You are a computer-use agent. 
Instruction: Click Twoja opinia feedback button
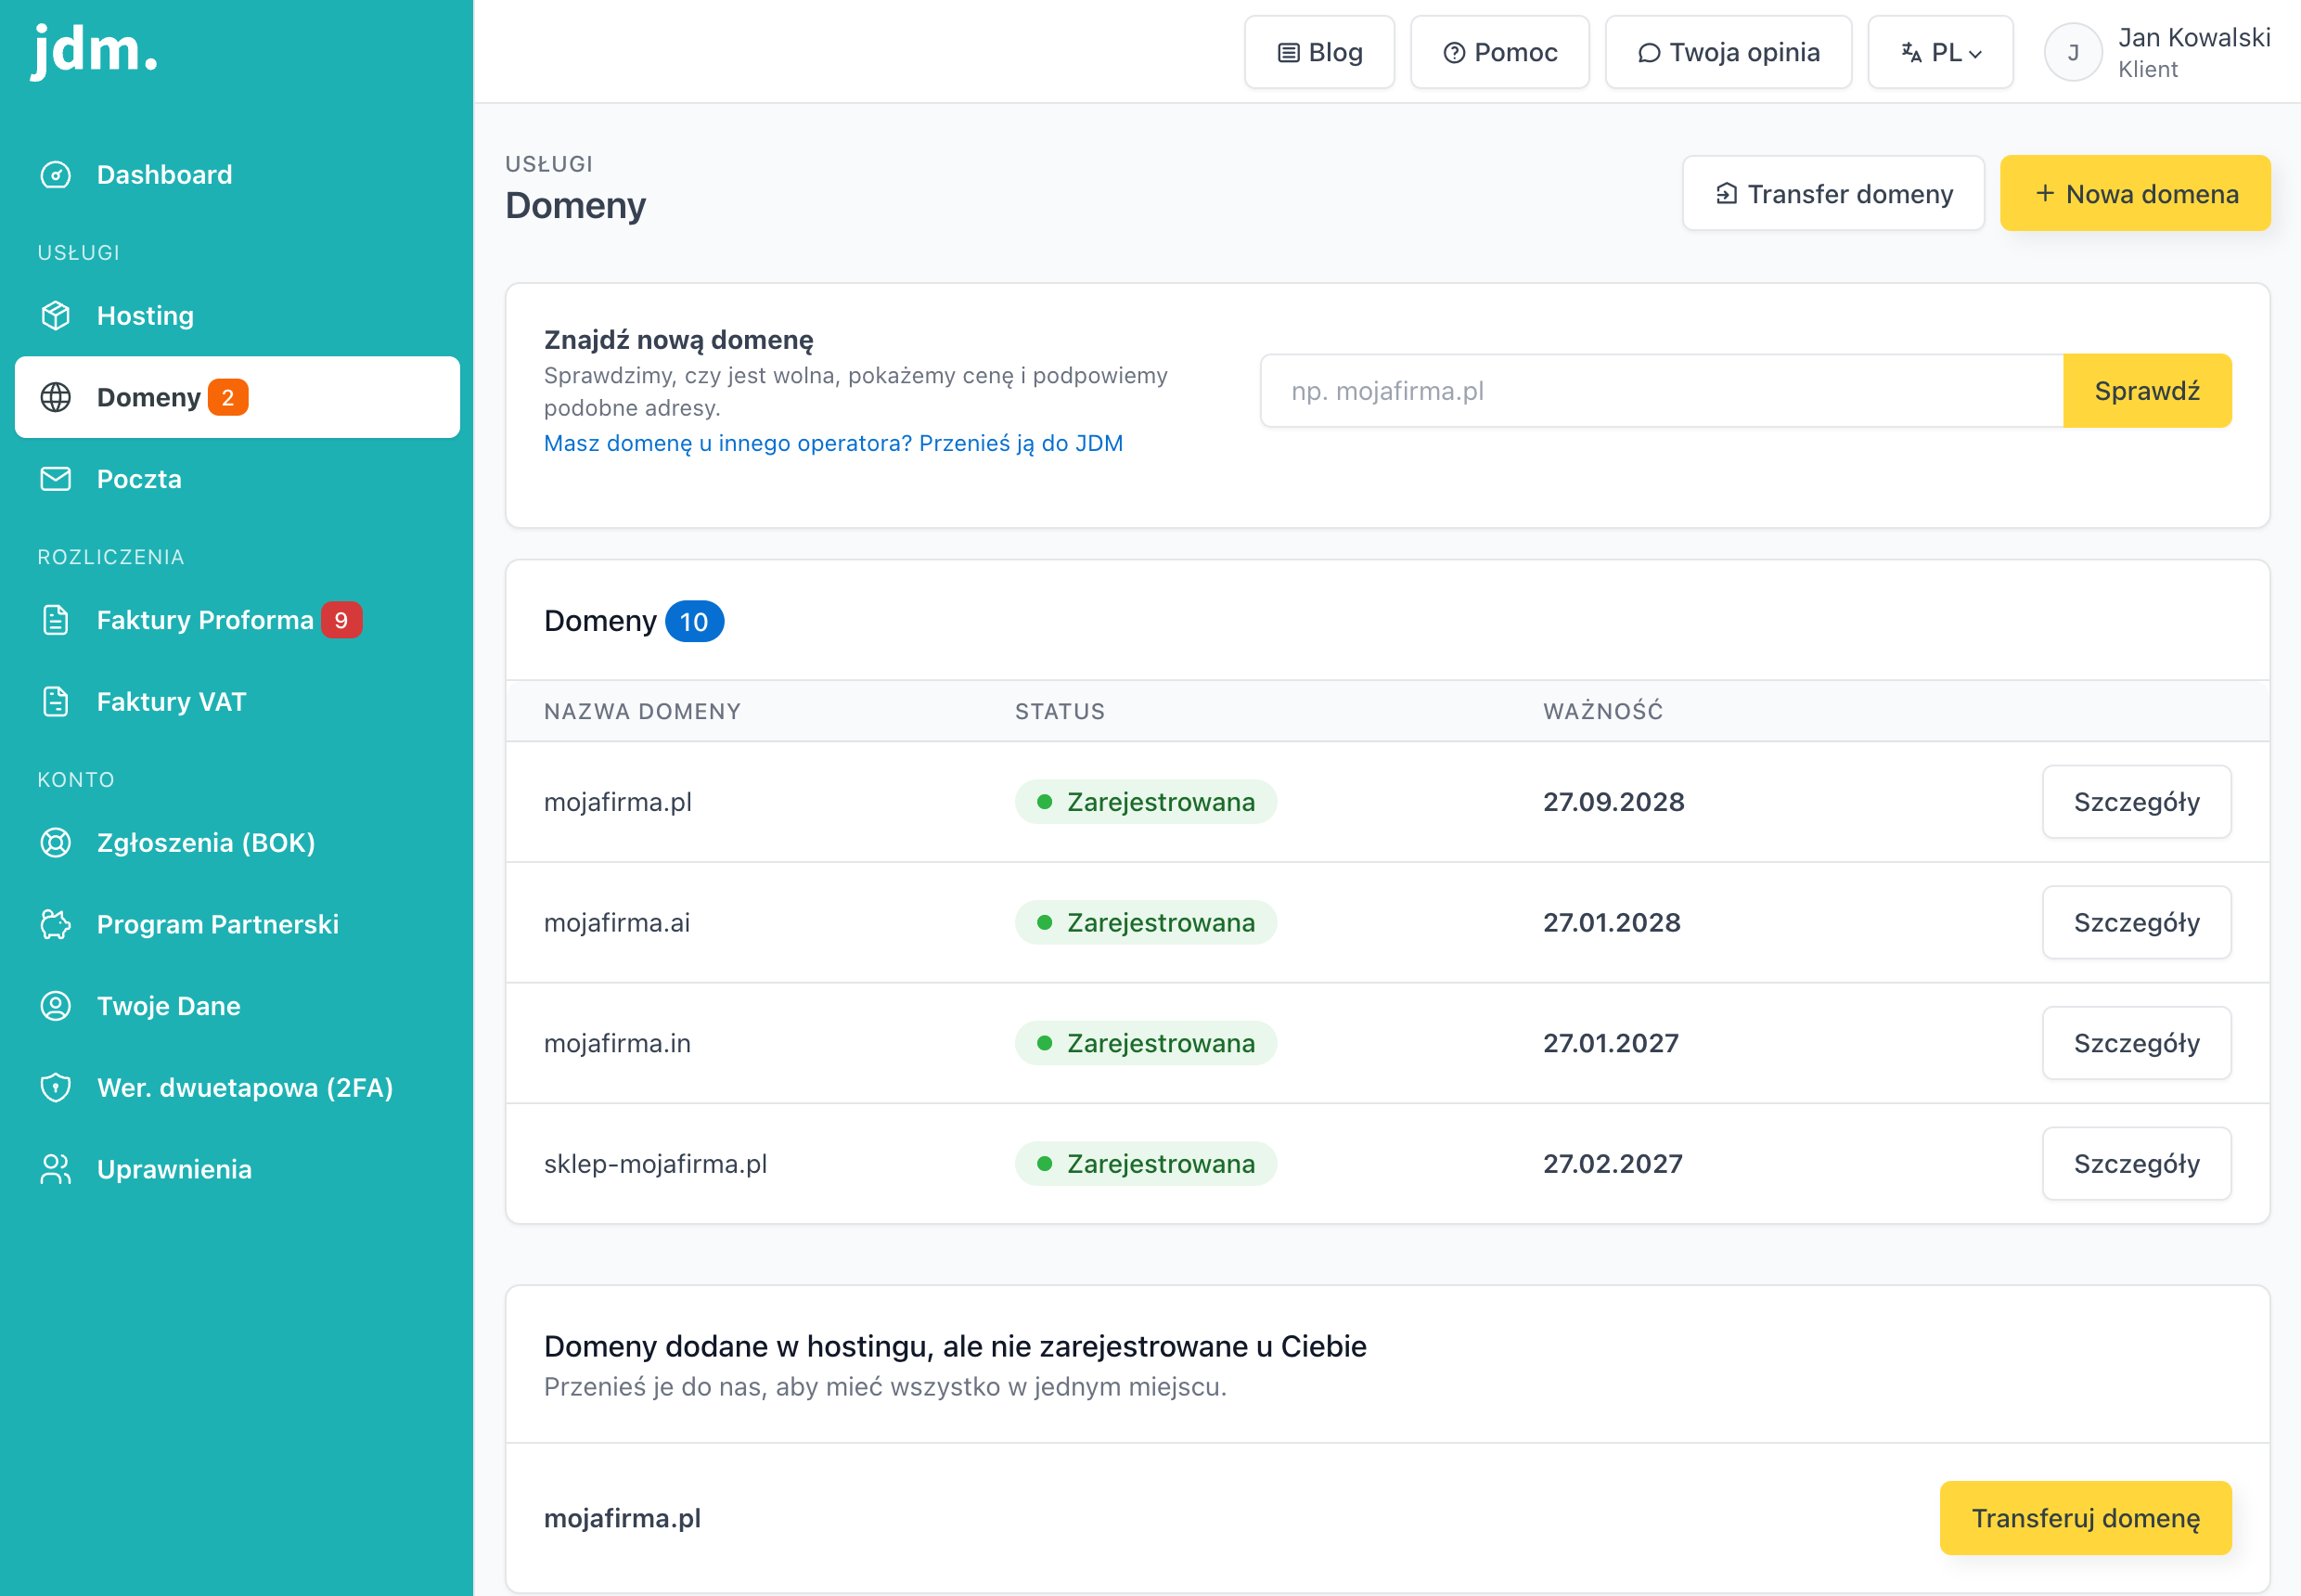point(1728,52)
